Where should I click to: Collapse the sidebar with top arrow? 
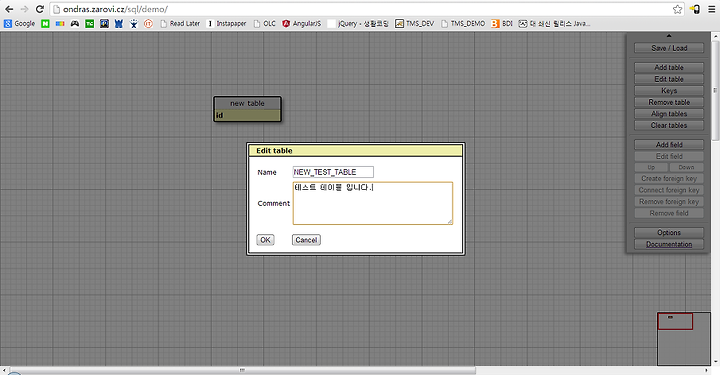pyautogui.click(x=669, y=36)
